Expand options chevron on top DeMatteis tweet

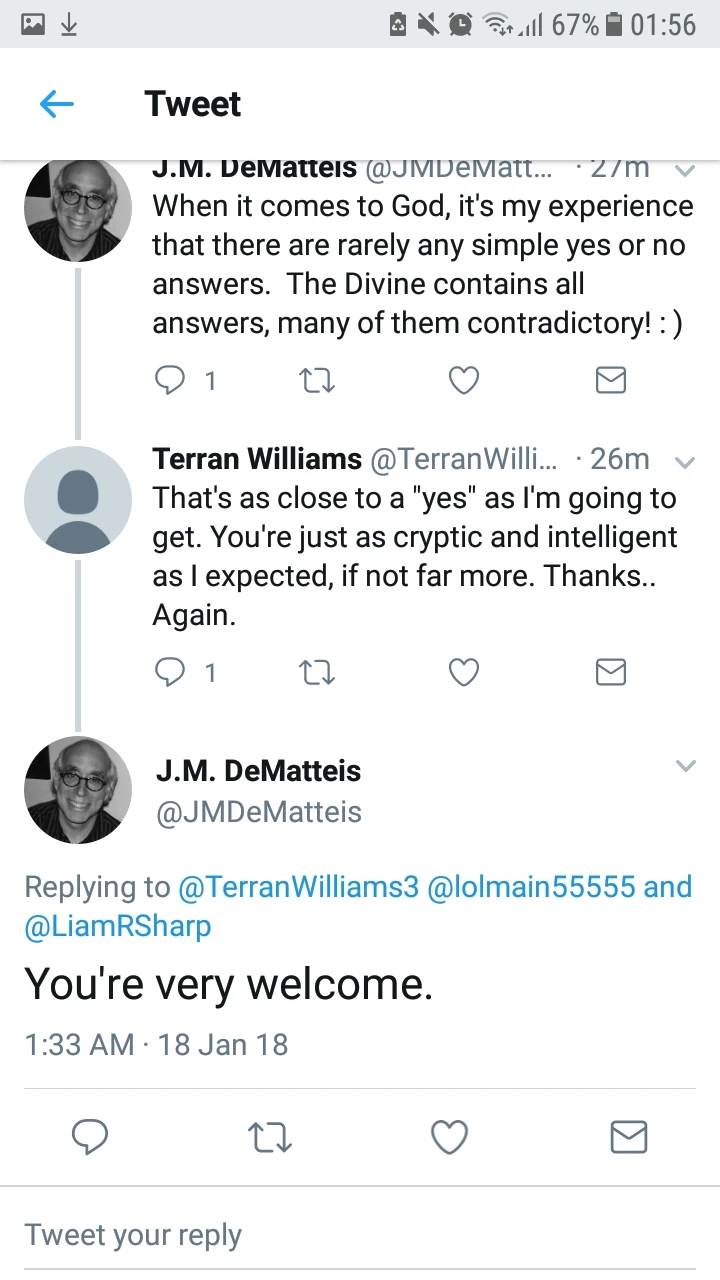(685, 171)
